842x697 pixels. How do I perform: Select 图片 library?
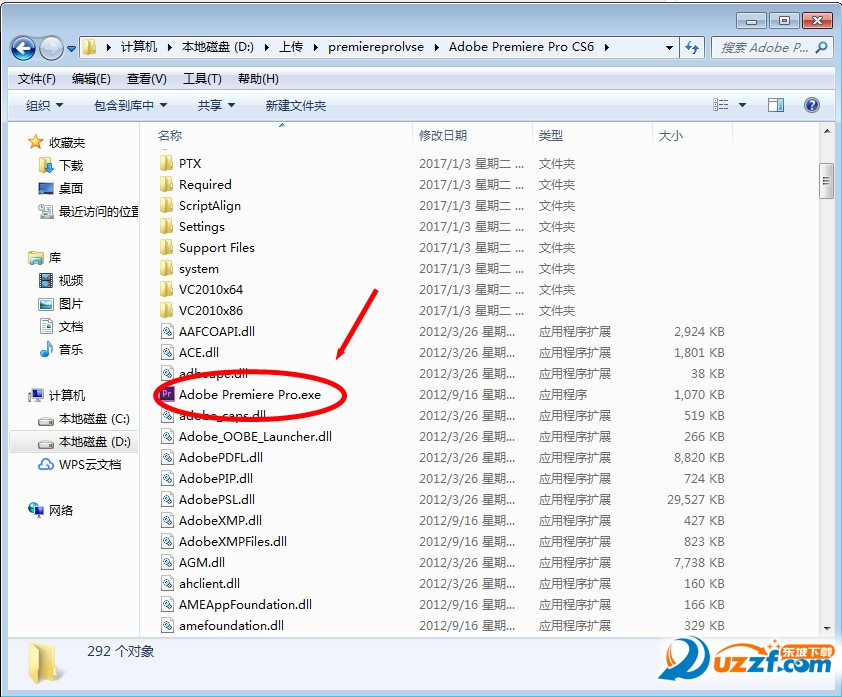tap(61, 304)
